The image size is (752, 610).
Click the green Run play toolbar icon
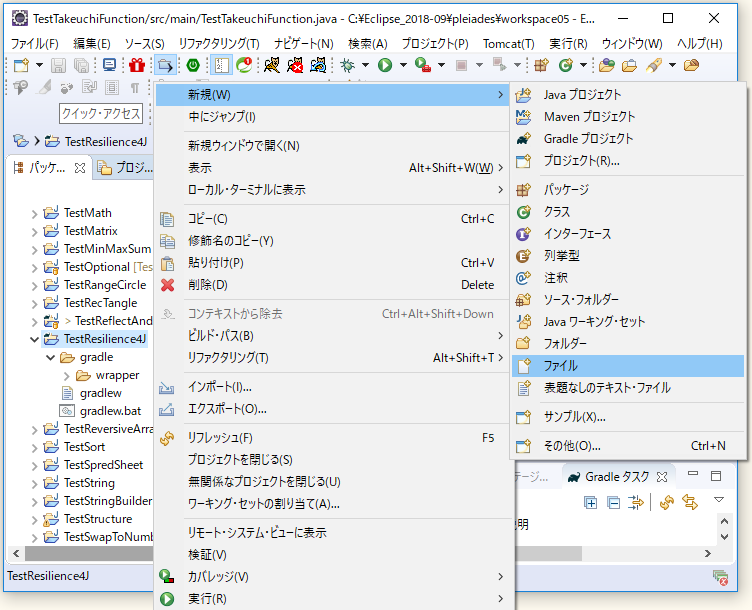[385, 65]
